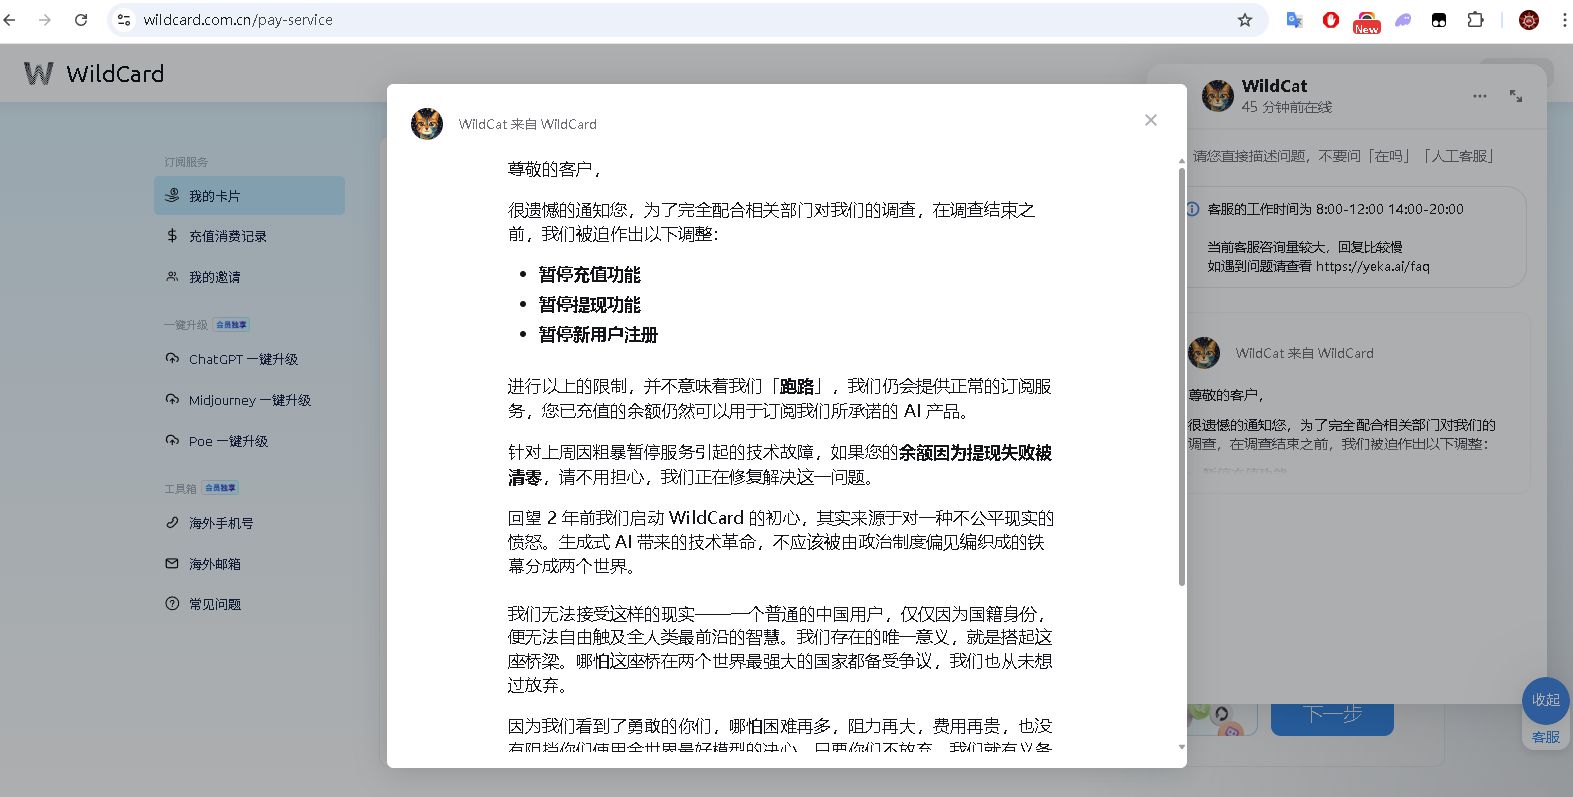The image size is (1573, 797).
Task: Click the info icon beside the service hours
Action: coord(1192,209)
